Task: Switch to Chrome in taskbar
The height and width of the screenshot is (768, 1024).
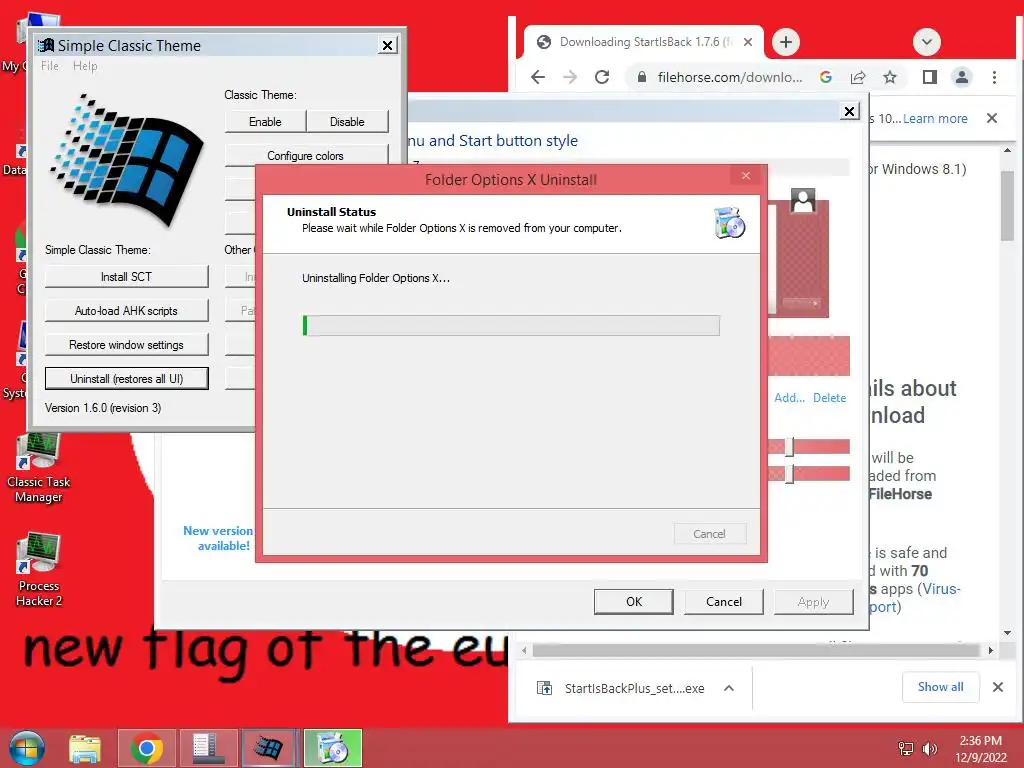Action: click(x=146, y=748)
